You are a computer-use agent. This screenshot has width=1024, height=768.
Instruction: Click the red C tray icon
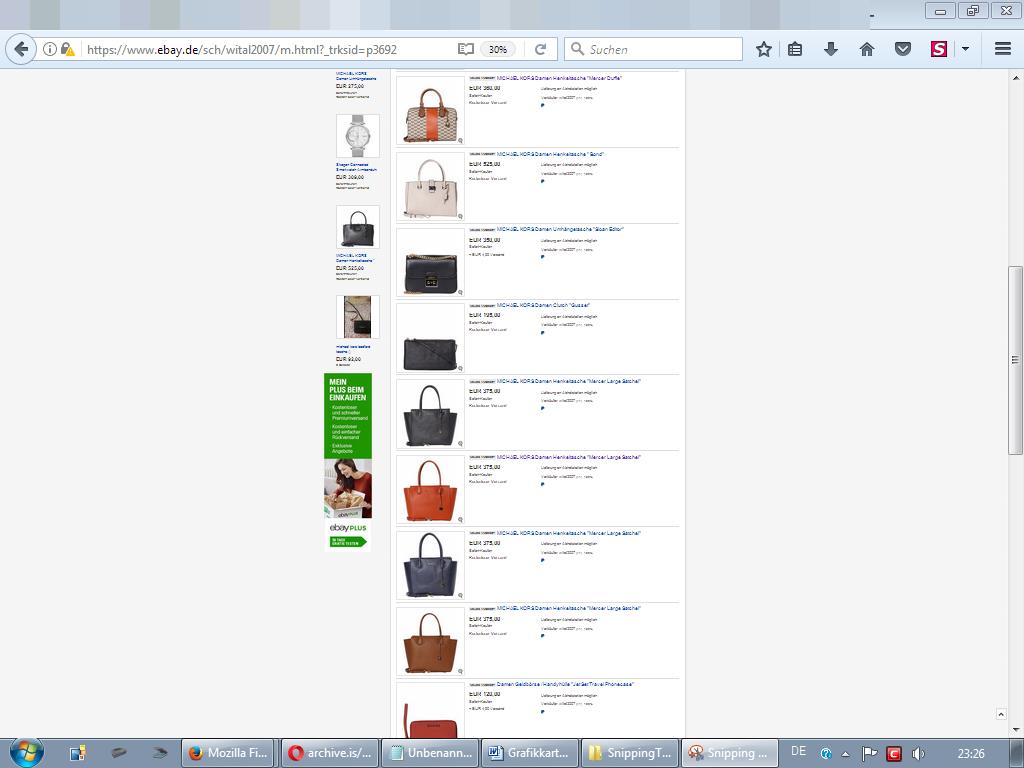click(893, 754)
